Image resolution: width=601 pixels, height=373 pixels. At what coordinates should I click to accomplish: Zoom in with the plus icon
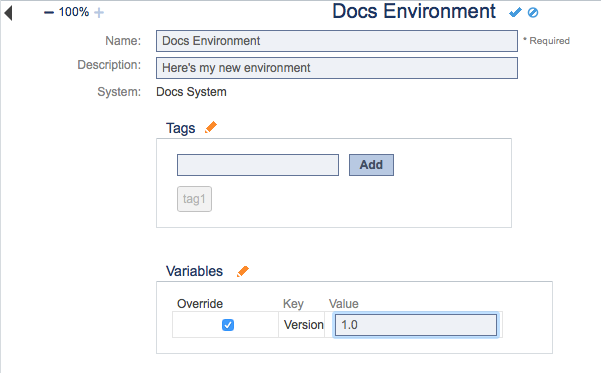point(99,13)
